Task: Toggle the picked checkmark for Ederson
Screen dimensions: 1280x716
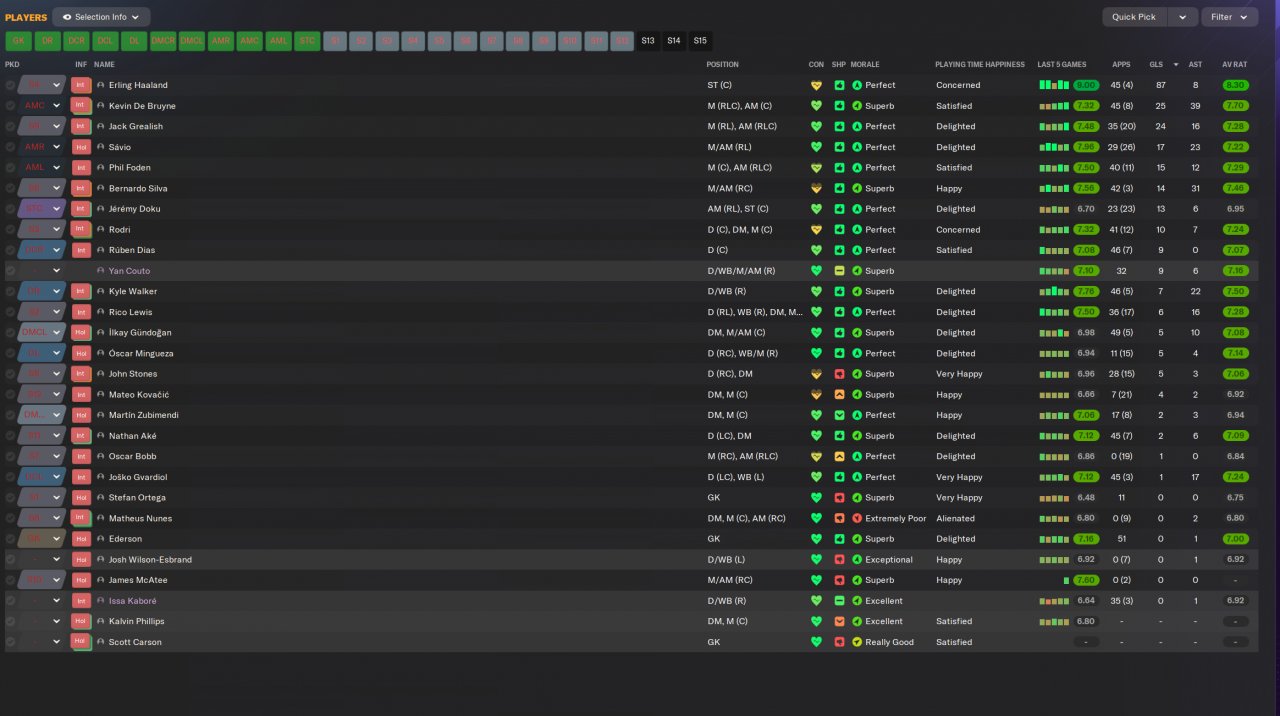Action: click(x=10, y=539)
